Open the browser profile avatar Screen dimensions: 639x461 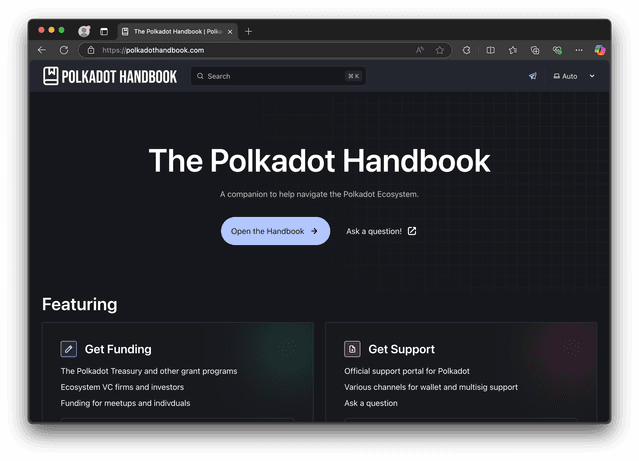[84, 31]
